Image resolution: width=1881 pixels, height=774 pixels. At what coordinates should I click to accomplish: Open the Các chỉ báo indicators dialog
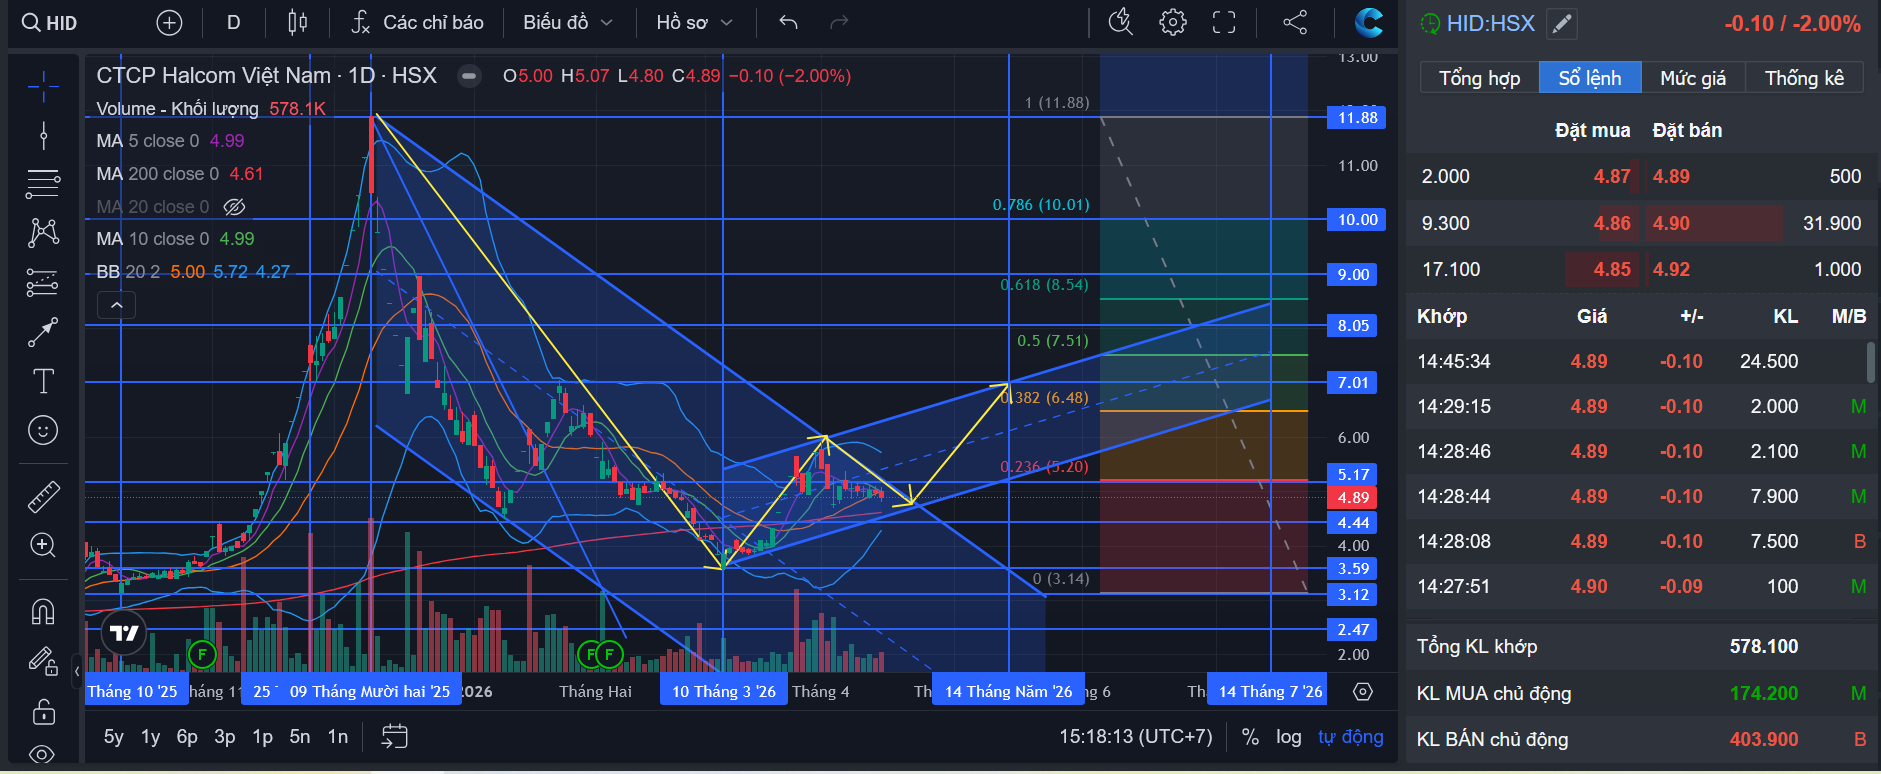click(417, 23)
